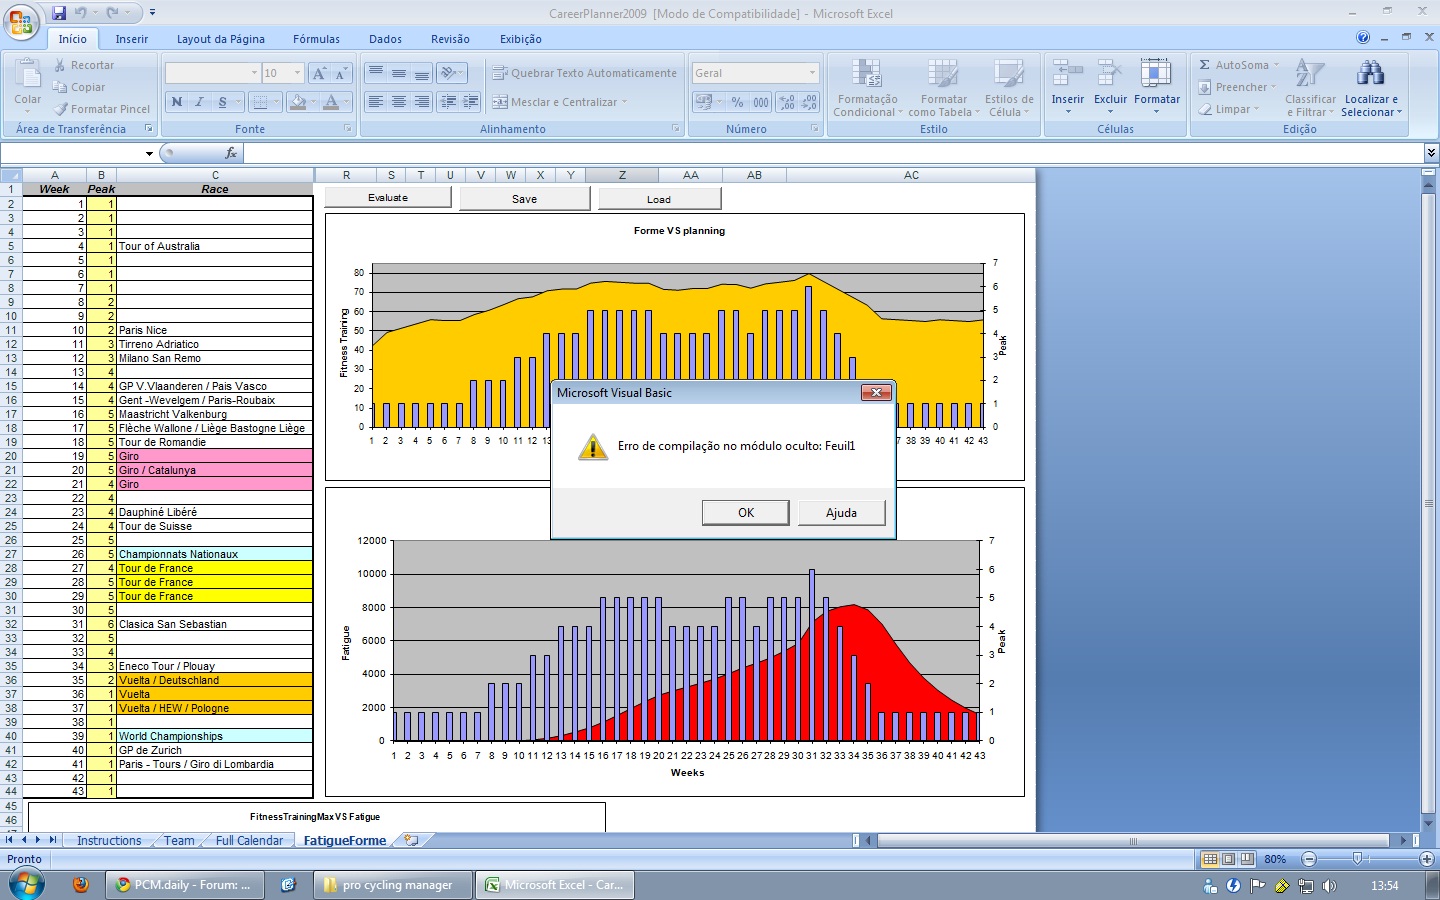
Task: Click the volume speaker tray icon
Action: coord(1329,886)
